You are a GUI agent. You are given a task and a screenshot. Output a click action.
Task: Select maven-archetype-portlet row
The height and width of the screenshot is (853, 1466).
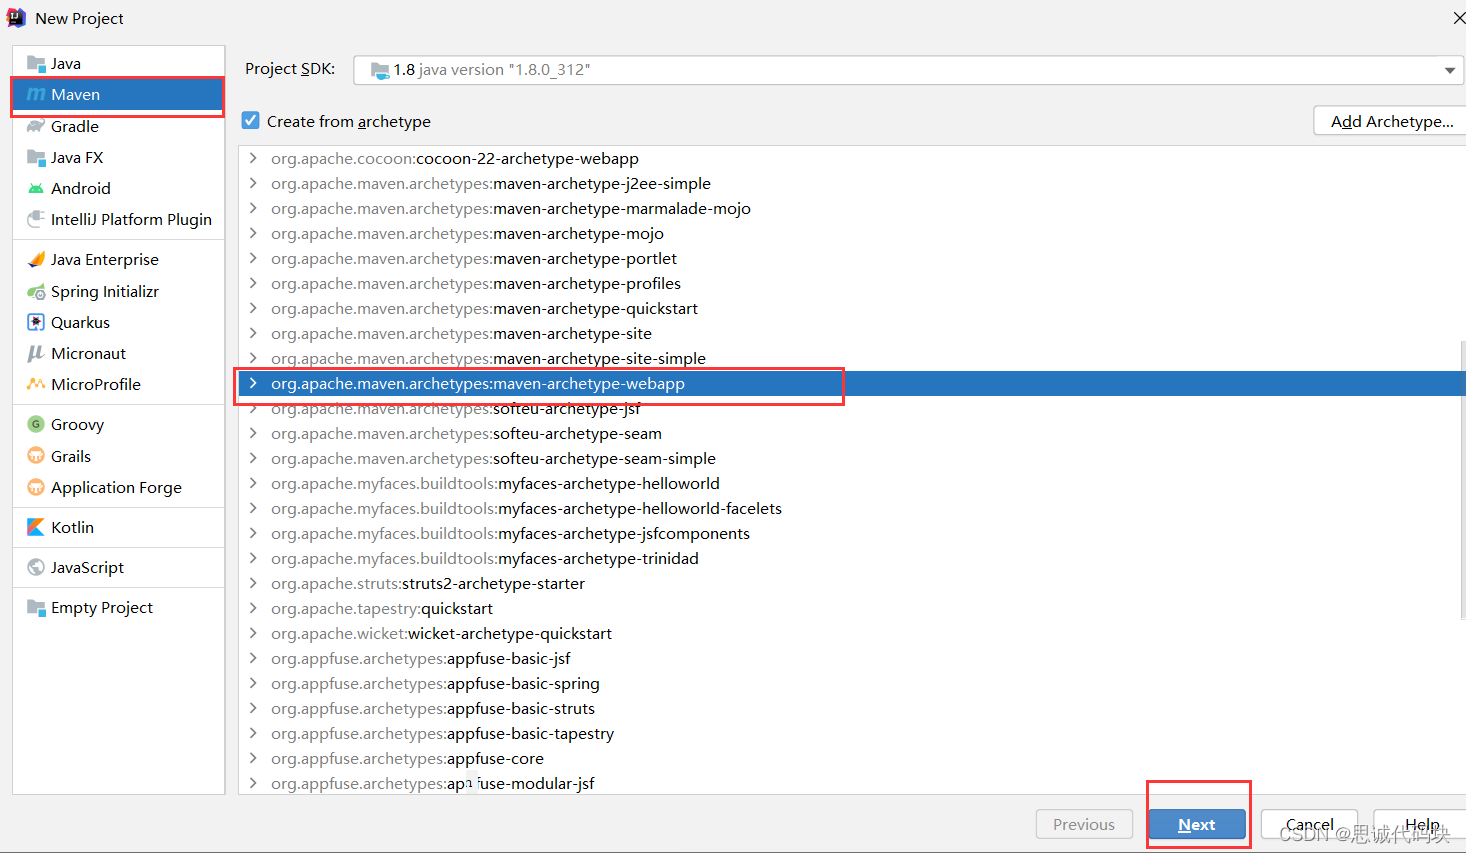[x=852, y=258]
